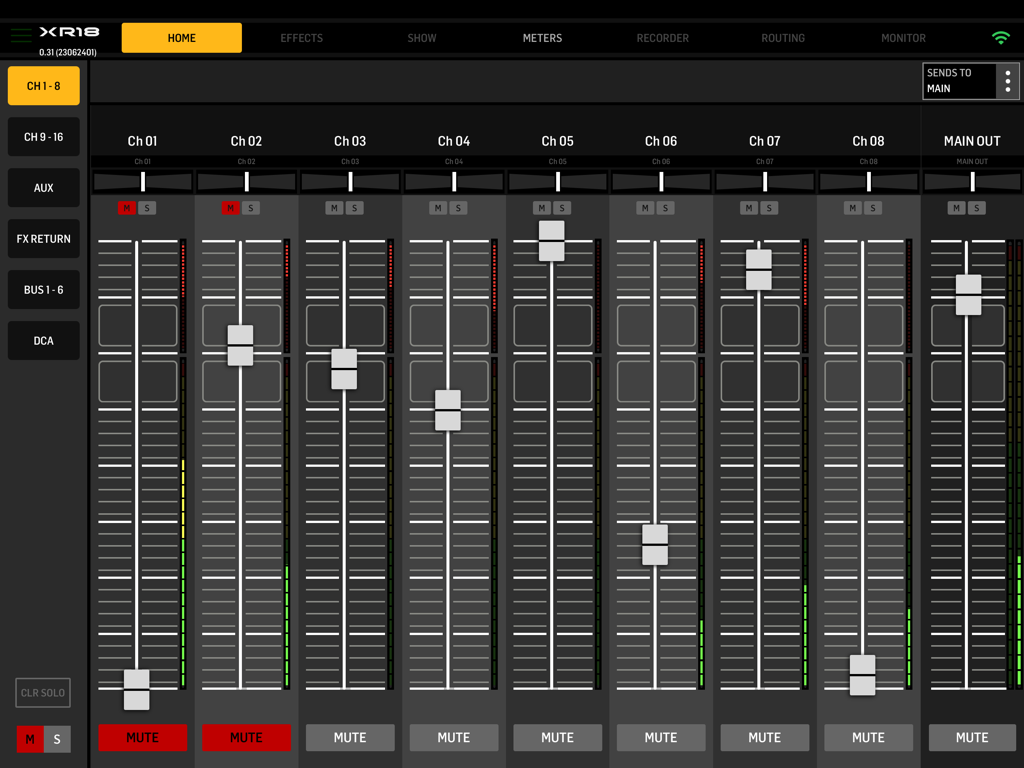Viewport: 1024px width, 768px height.
Task: Open the three-dot menu beside SENDS TO
Action: coord(1006,80)
